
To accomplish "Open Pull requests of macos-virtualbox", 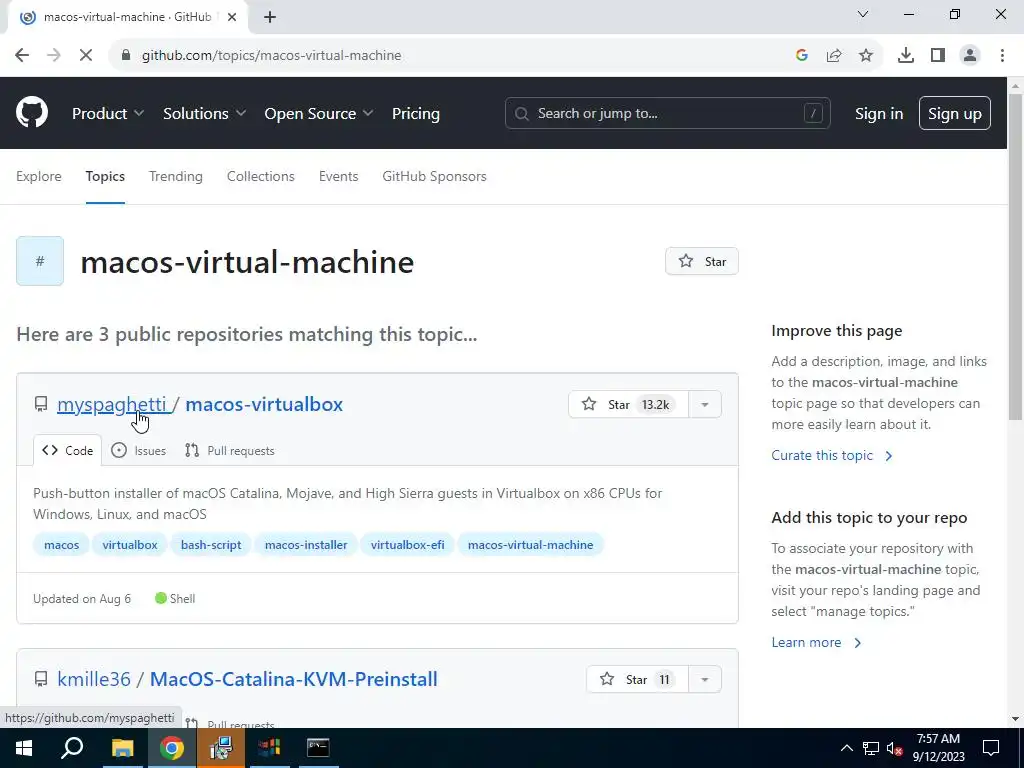I will pyautogui.click(x=229, y=451).
